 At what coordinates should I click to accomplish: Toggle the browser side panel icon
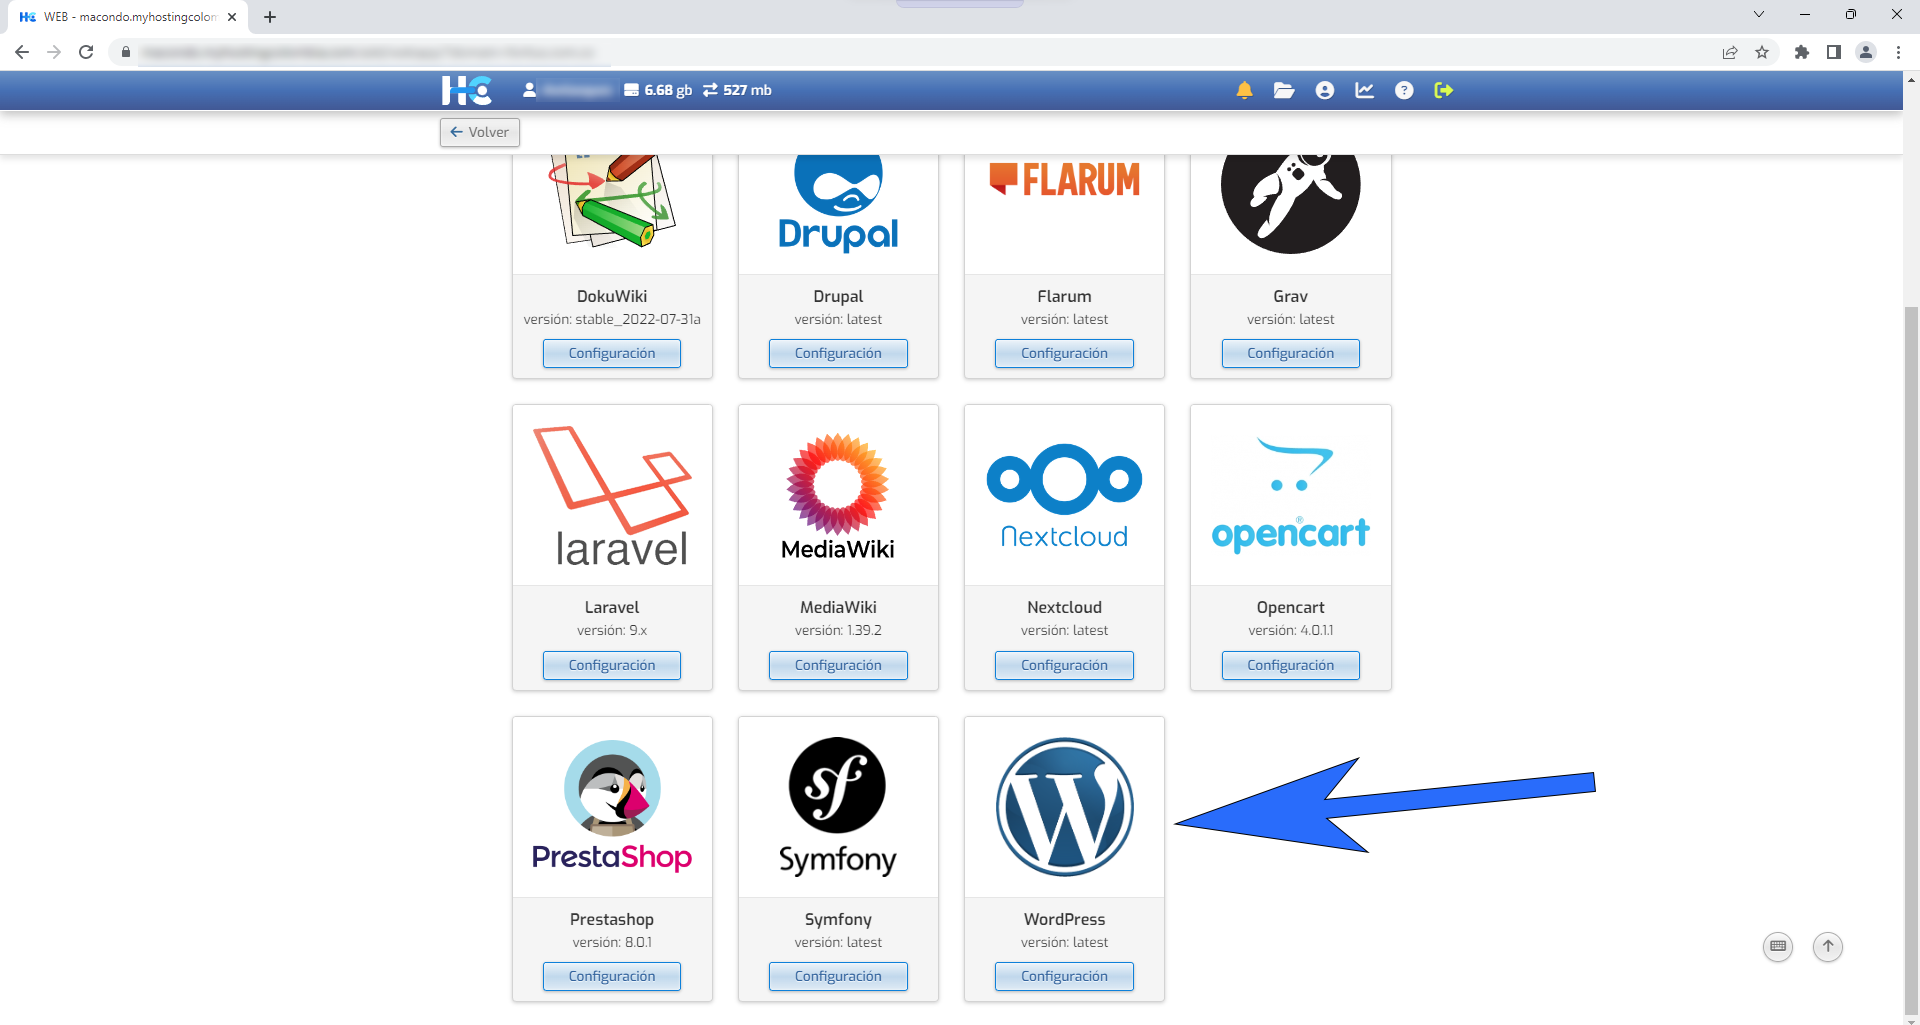(x=1834, y=52)
